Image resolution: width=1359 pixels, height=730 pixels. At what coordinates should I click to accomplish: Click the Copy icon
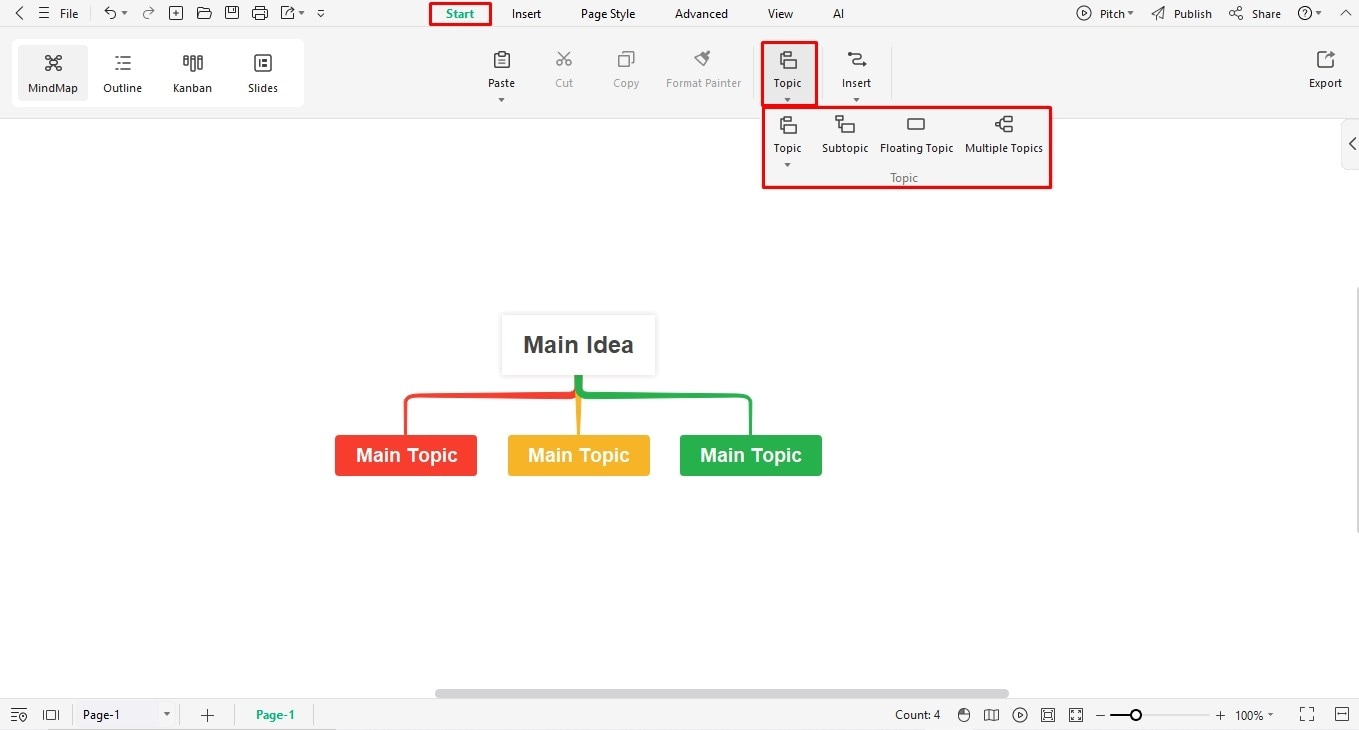[x=626, y=60]
